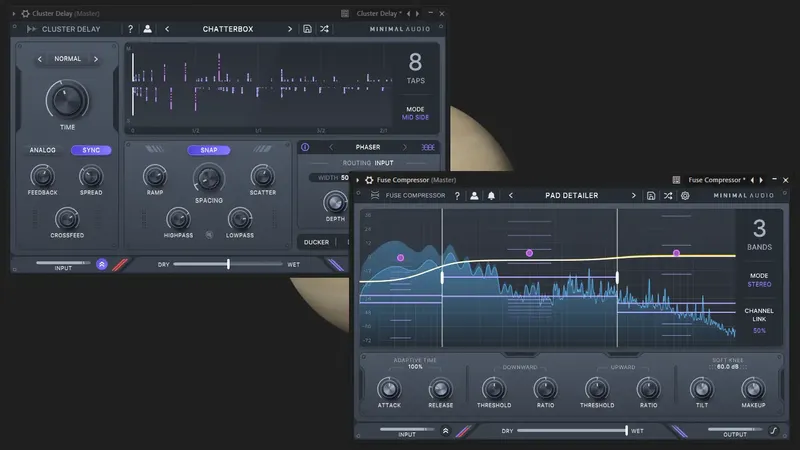Open user account in Cluster Delay
800x450 pixels.
click(147, 29)
